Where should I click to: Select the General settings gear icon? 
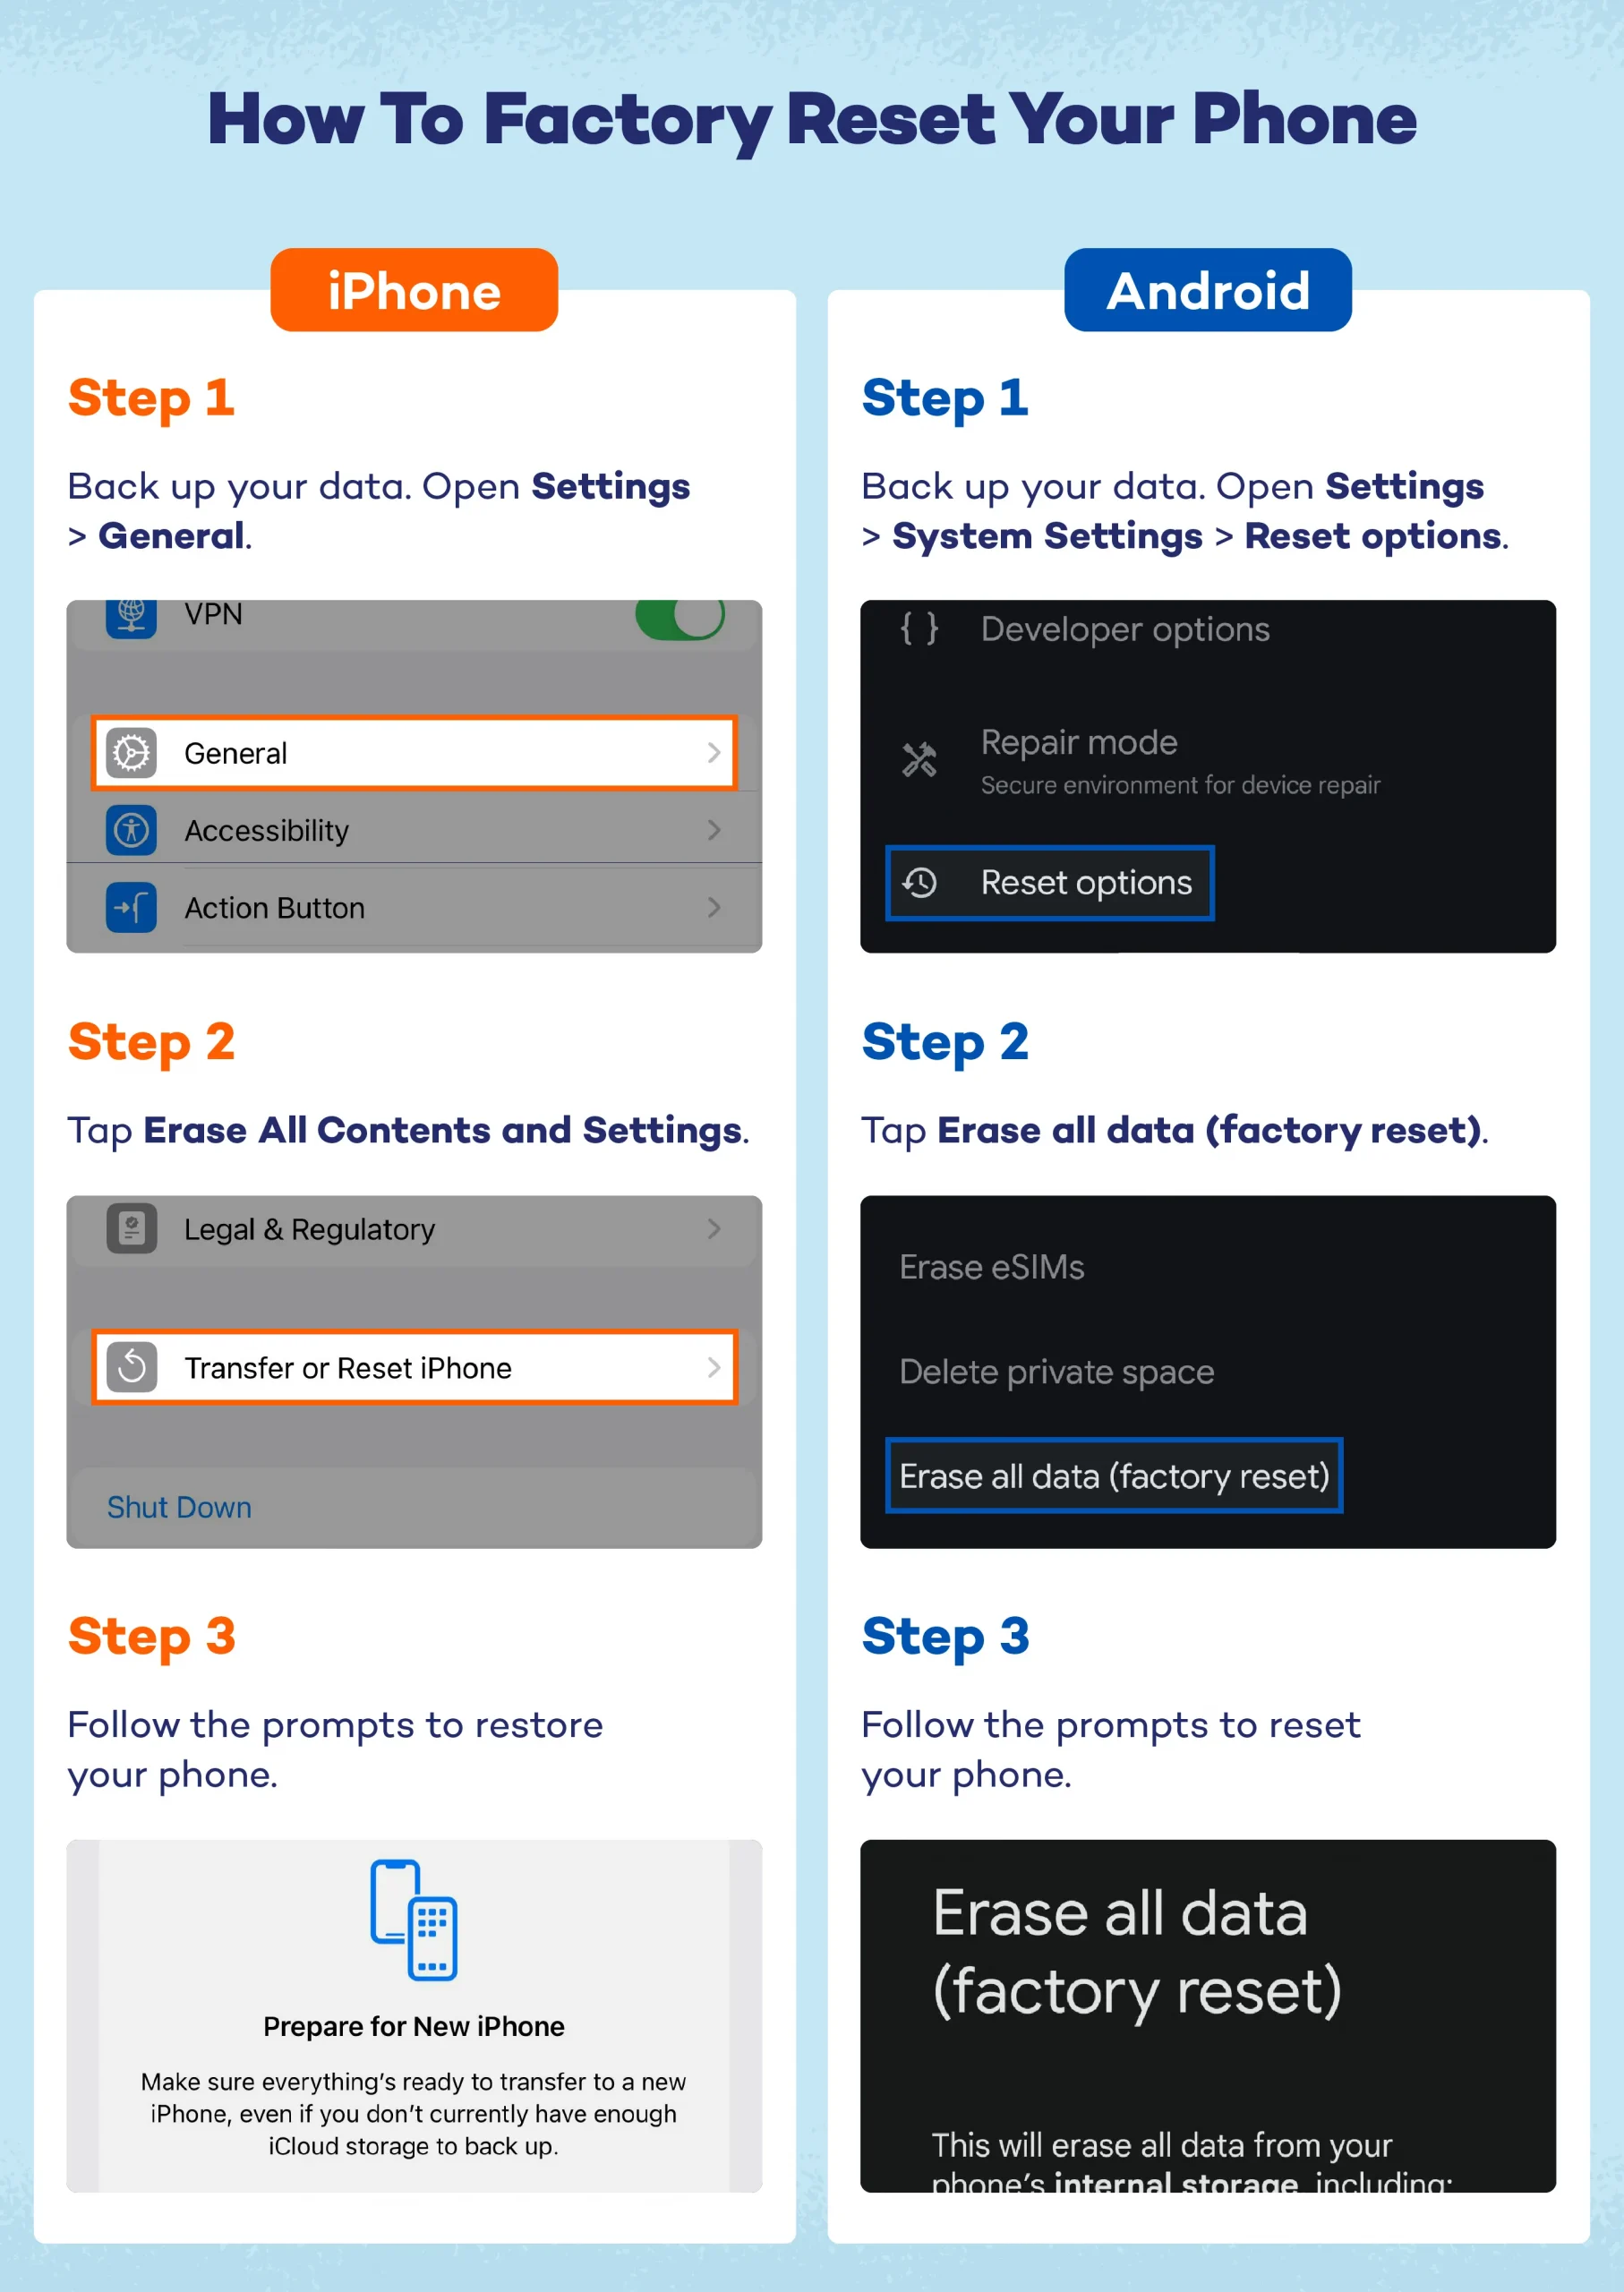[x=133, y=754]
